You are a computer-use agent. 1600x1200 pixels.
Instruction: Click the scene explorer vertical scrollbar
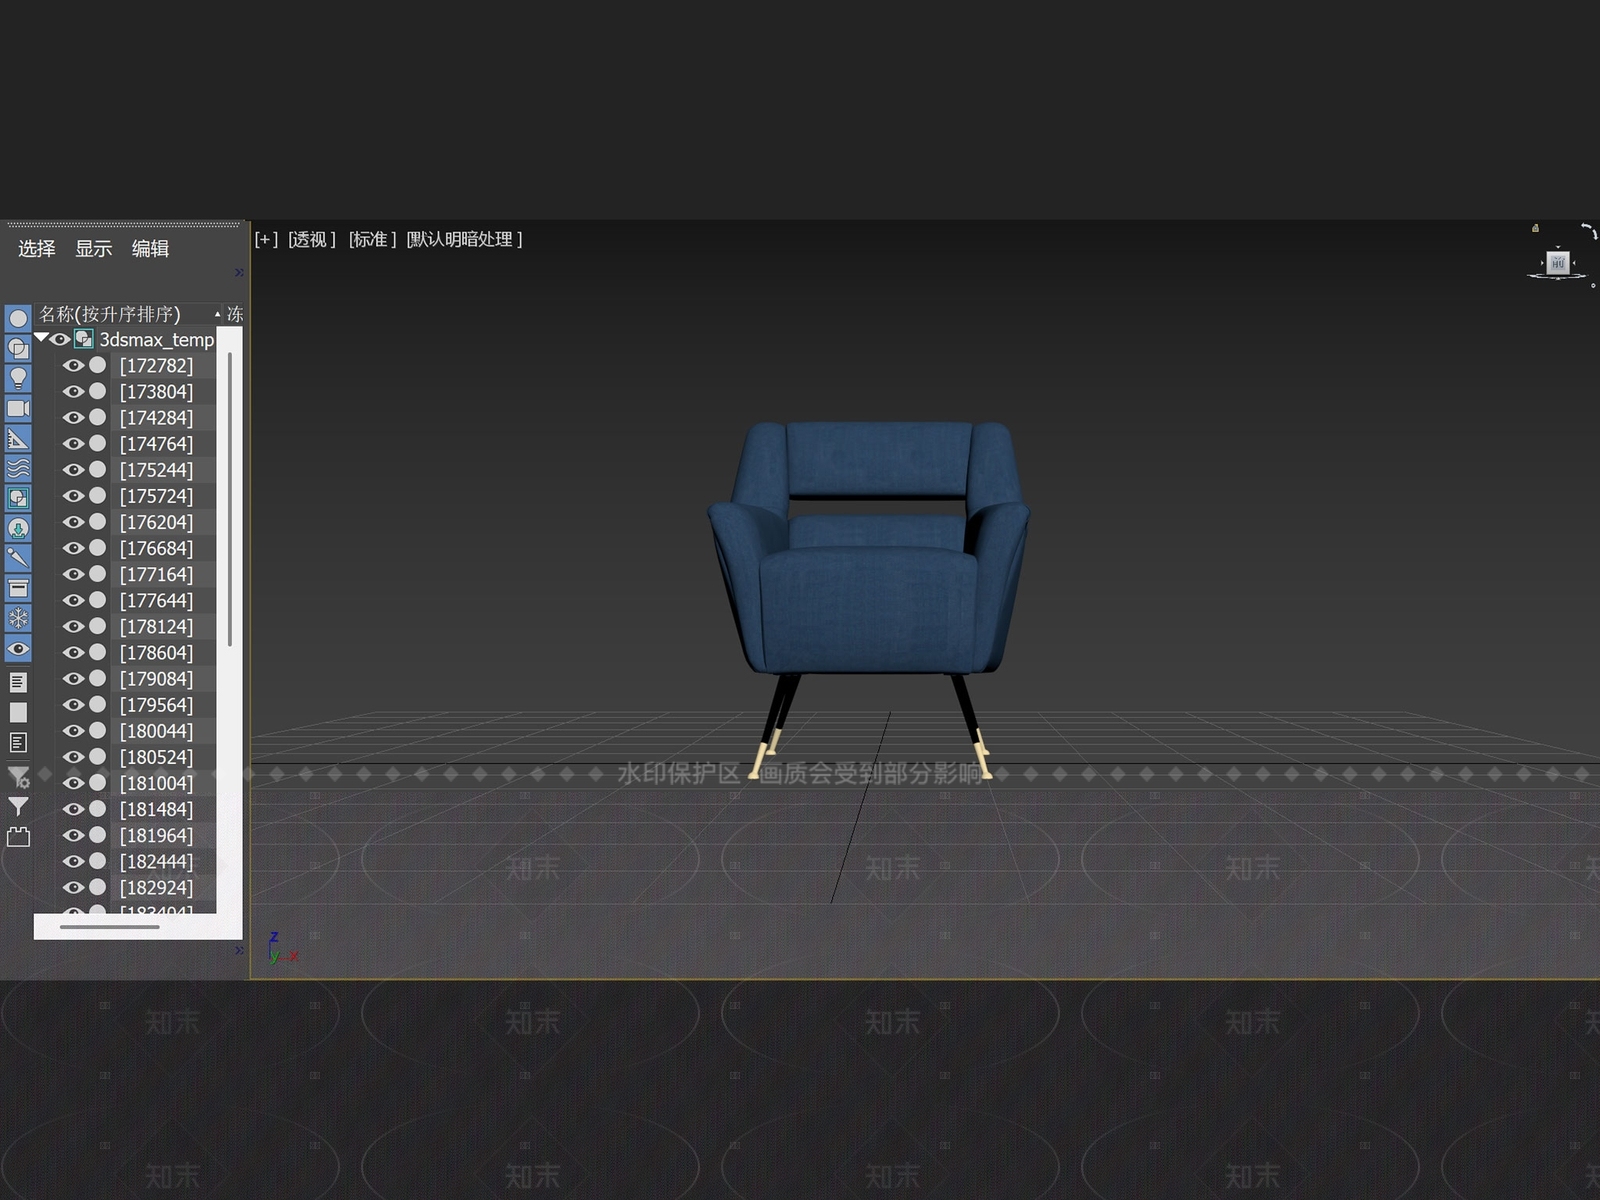(230, 499)
